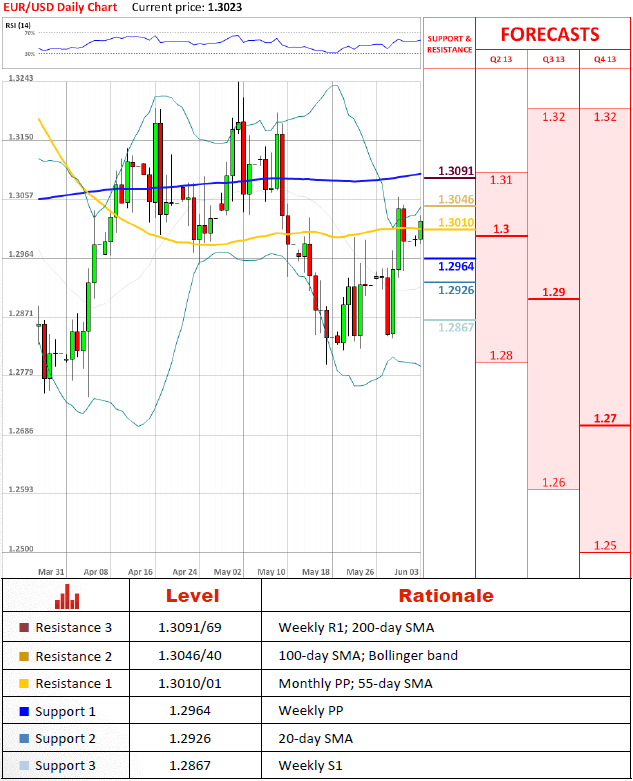Click the 1.2686 price axis label
This screenshot has width=633, height=781.
pyautogui.click(x=21, y=431)
